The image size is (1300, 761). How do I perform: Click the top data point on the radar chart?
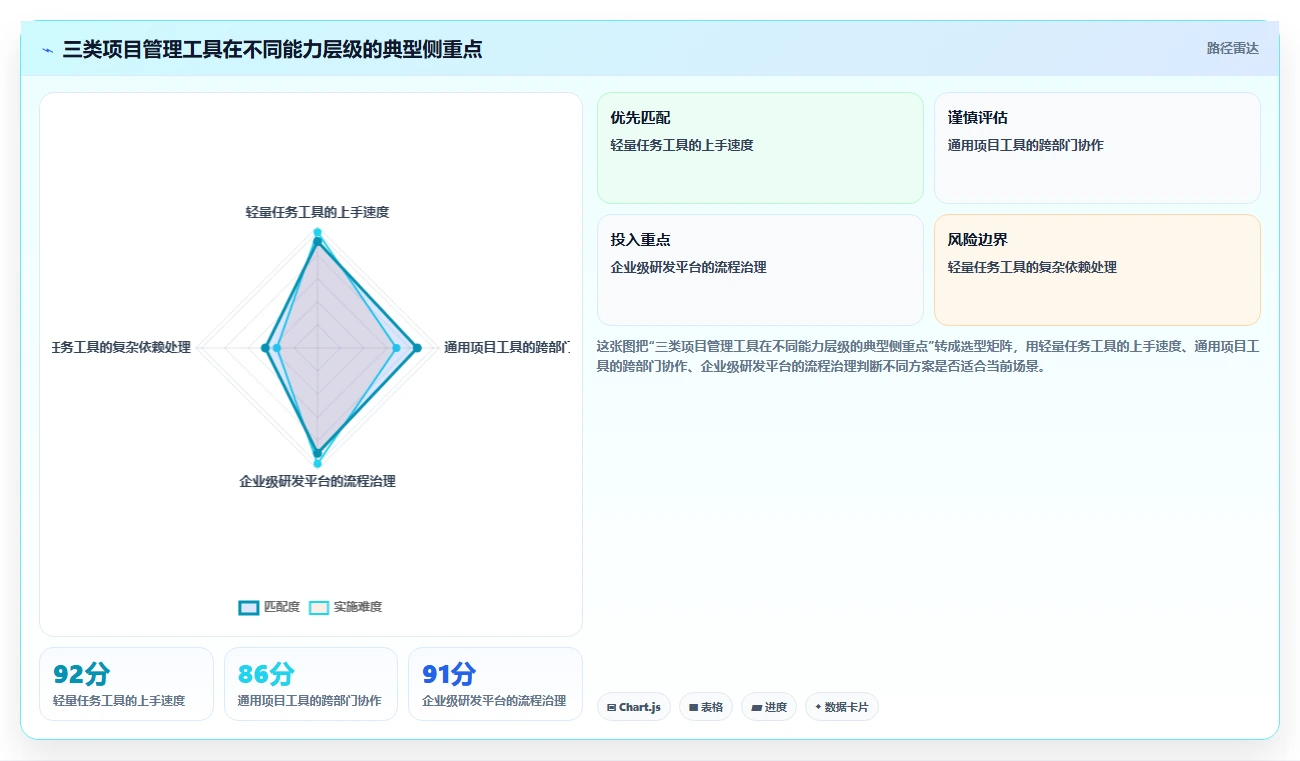click(x=317, y=233)
